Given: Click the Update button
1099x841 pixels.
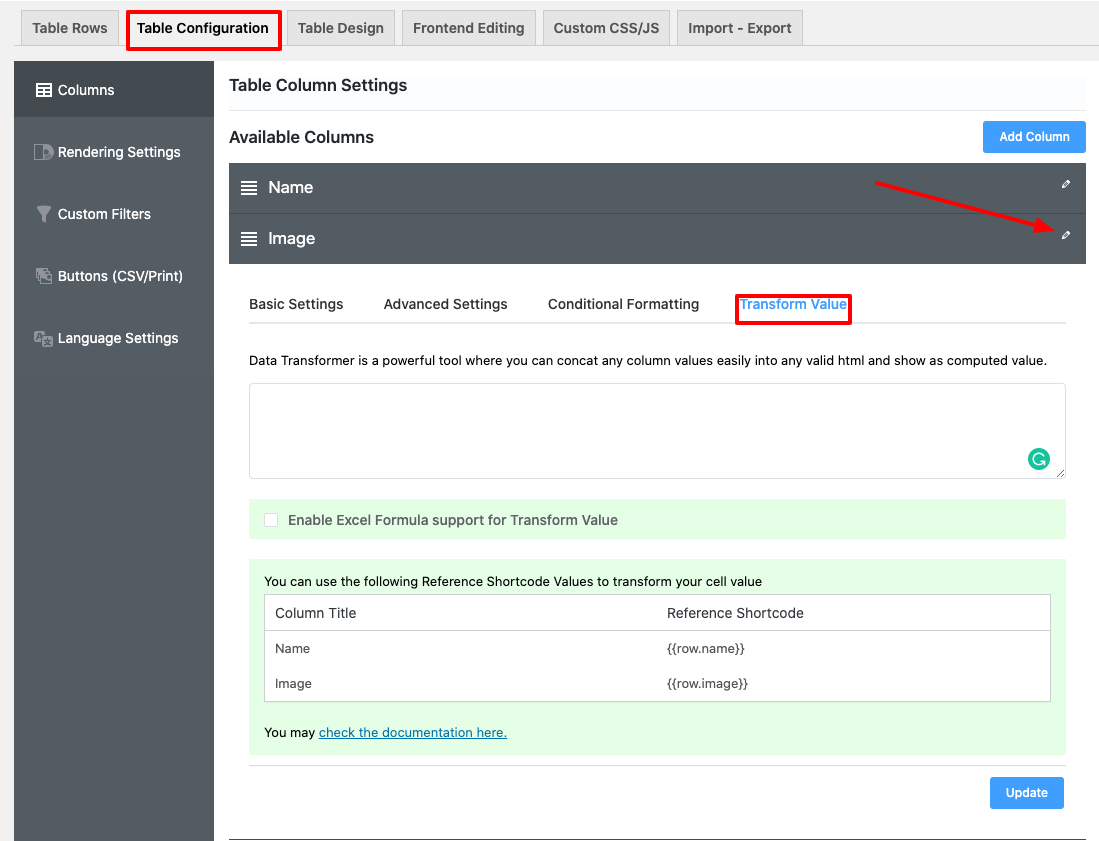Looking at the screenshot, I should 1026,792.
